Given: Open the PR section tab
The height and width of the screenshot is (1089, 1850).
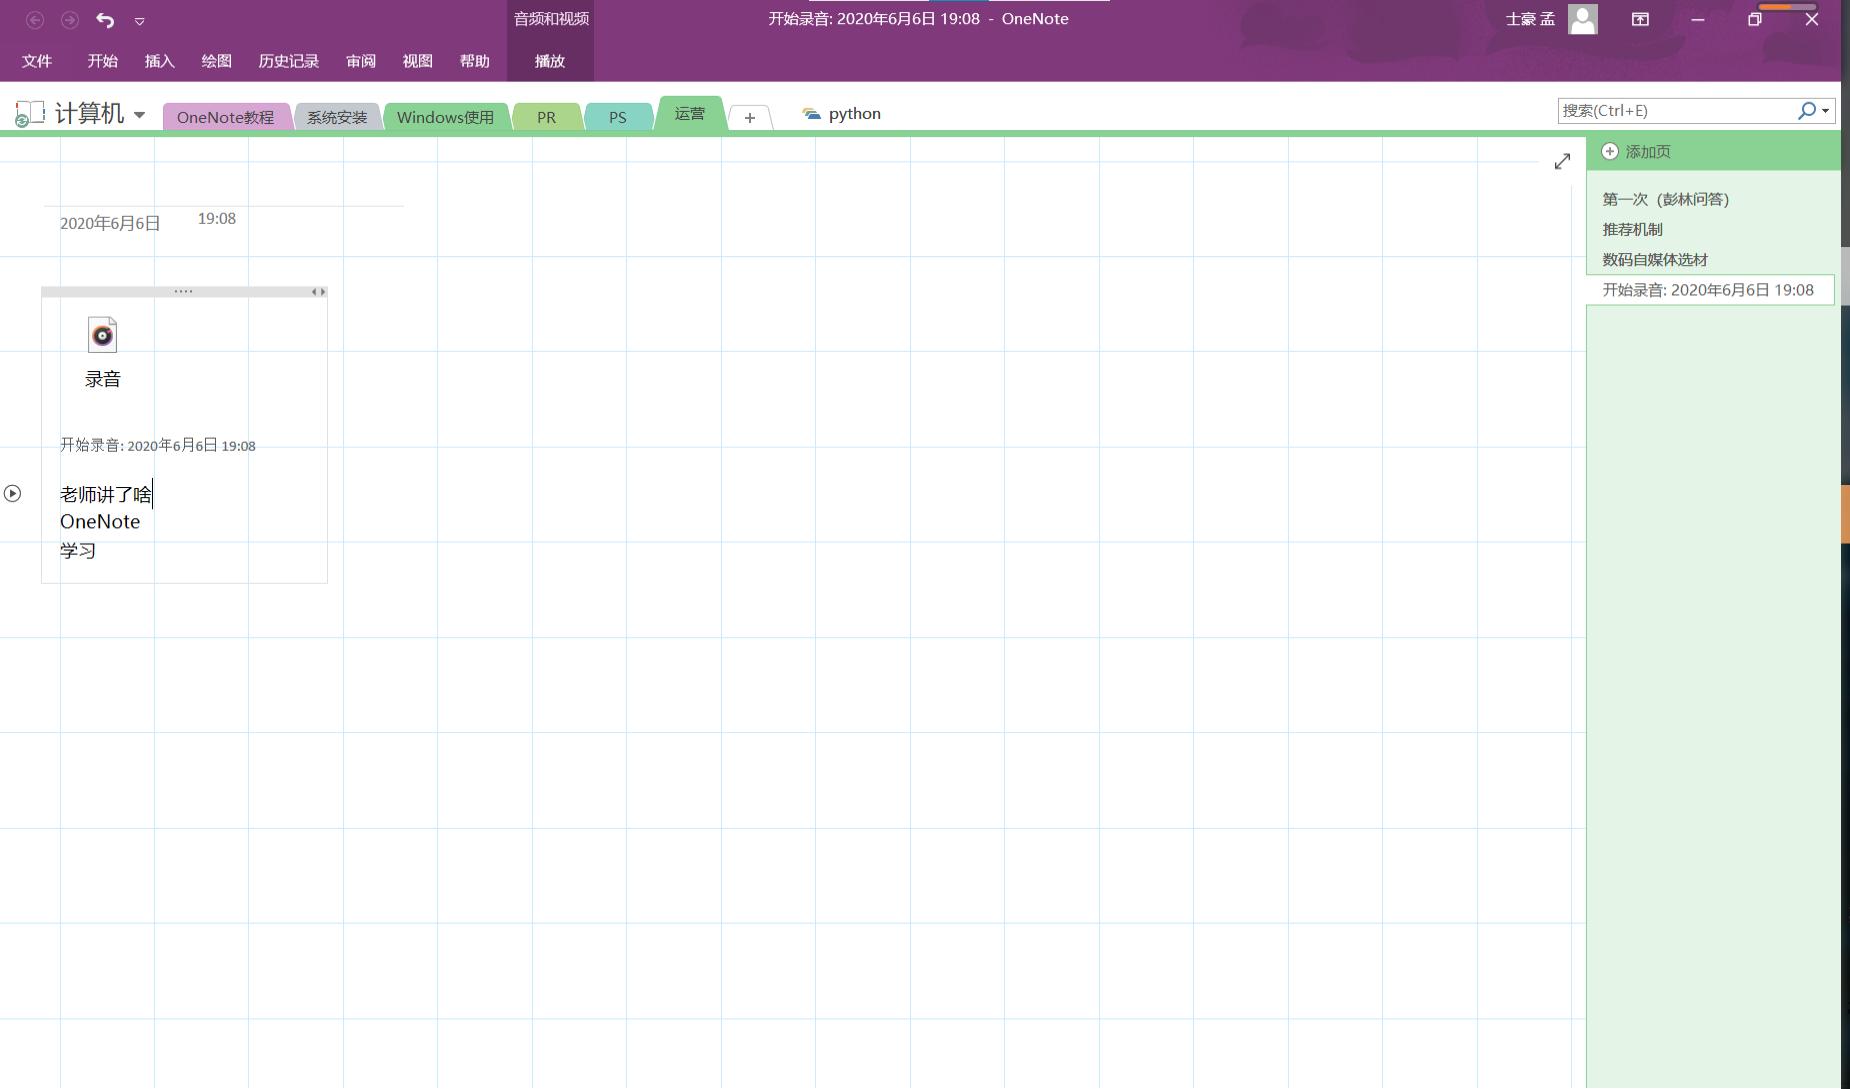Looking at the screenshot, I should [x=546, y=117].
